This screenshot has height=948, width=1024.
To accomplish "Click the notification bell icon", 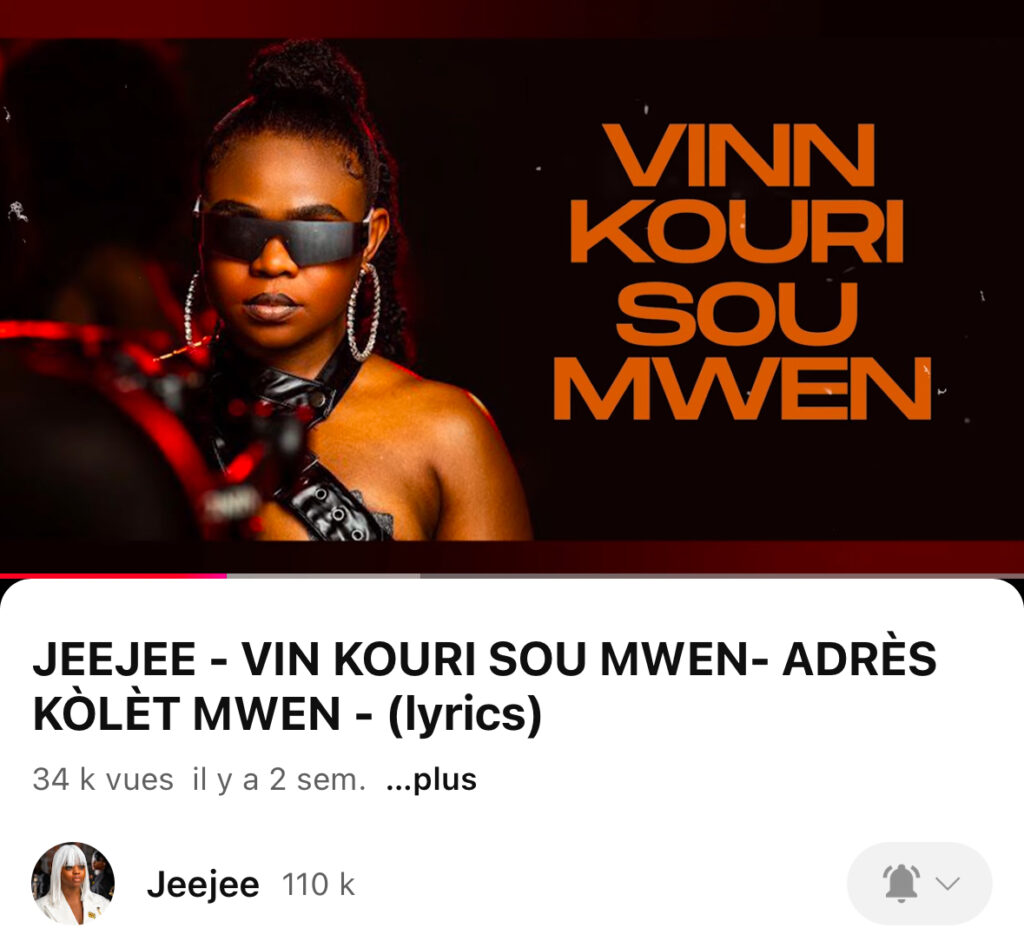I will pyautogui.click(x=901, y=883).
